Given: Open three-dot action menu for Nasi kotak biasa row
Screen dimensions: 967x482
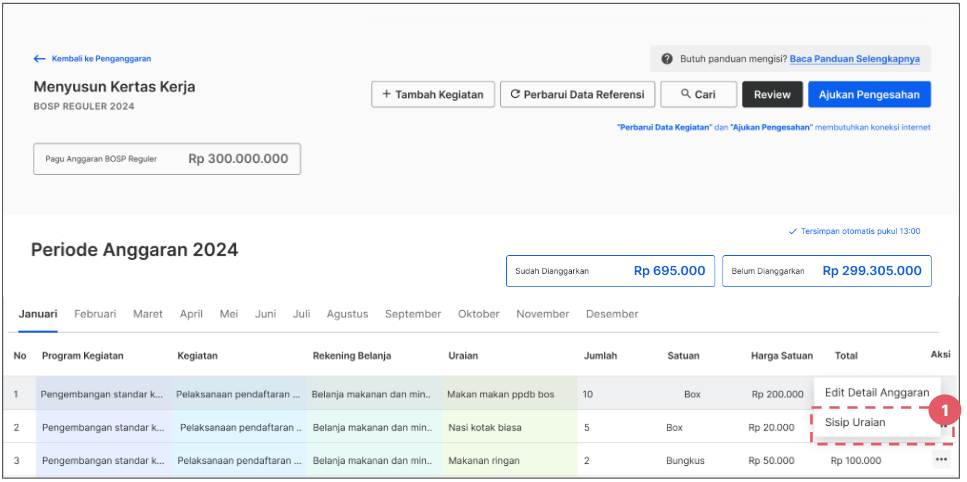Looking at the screenshot, I should [944, 425].
